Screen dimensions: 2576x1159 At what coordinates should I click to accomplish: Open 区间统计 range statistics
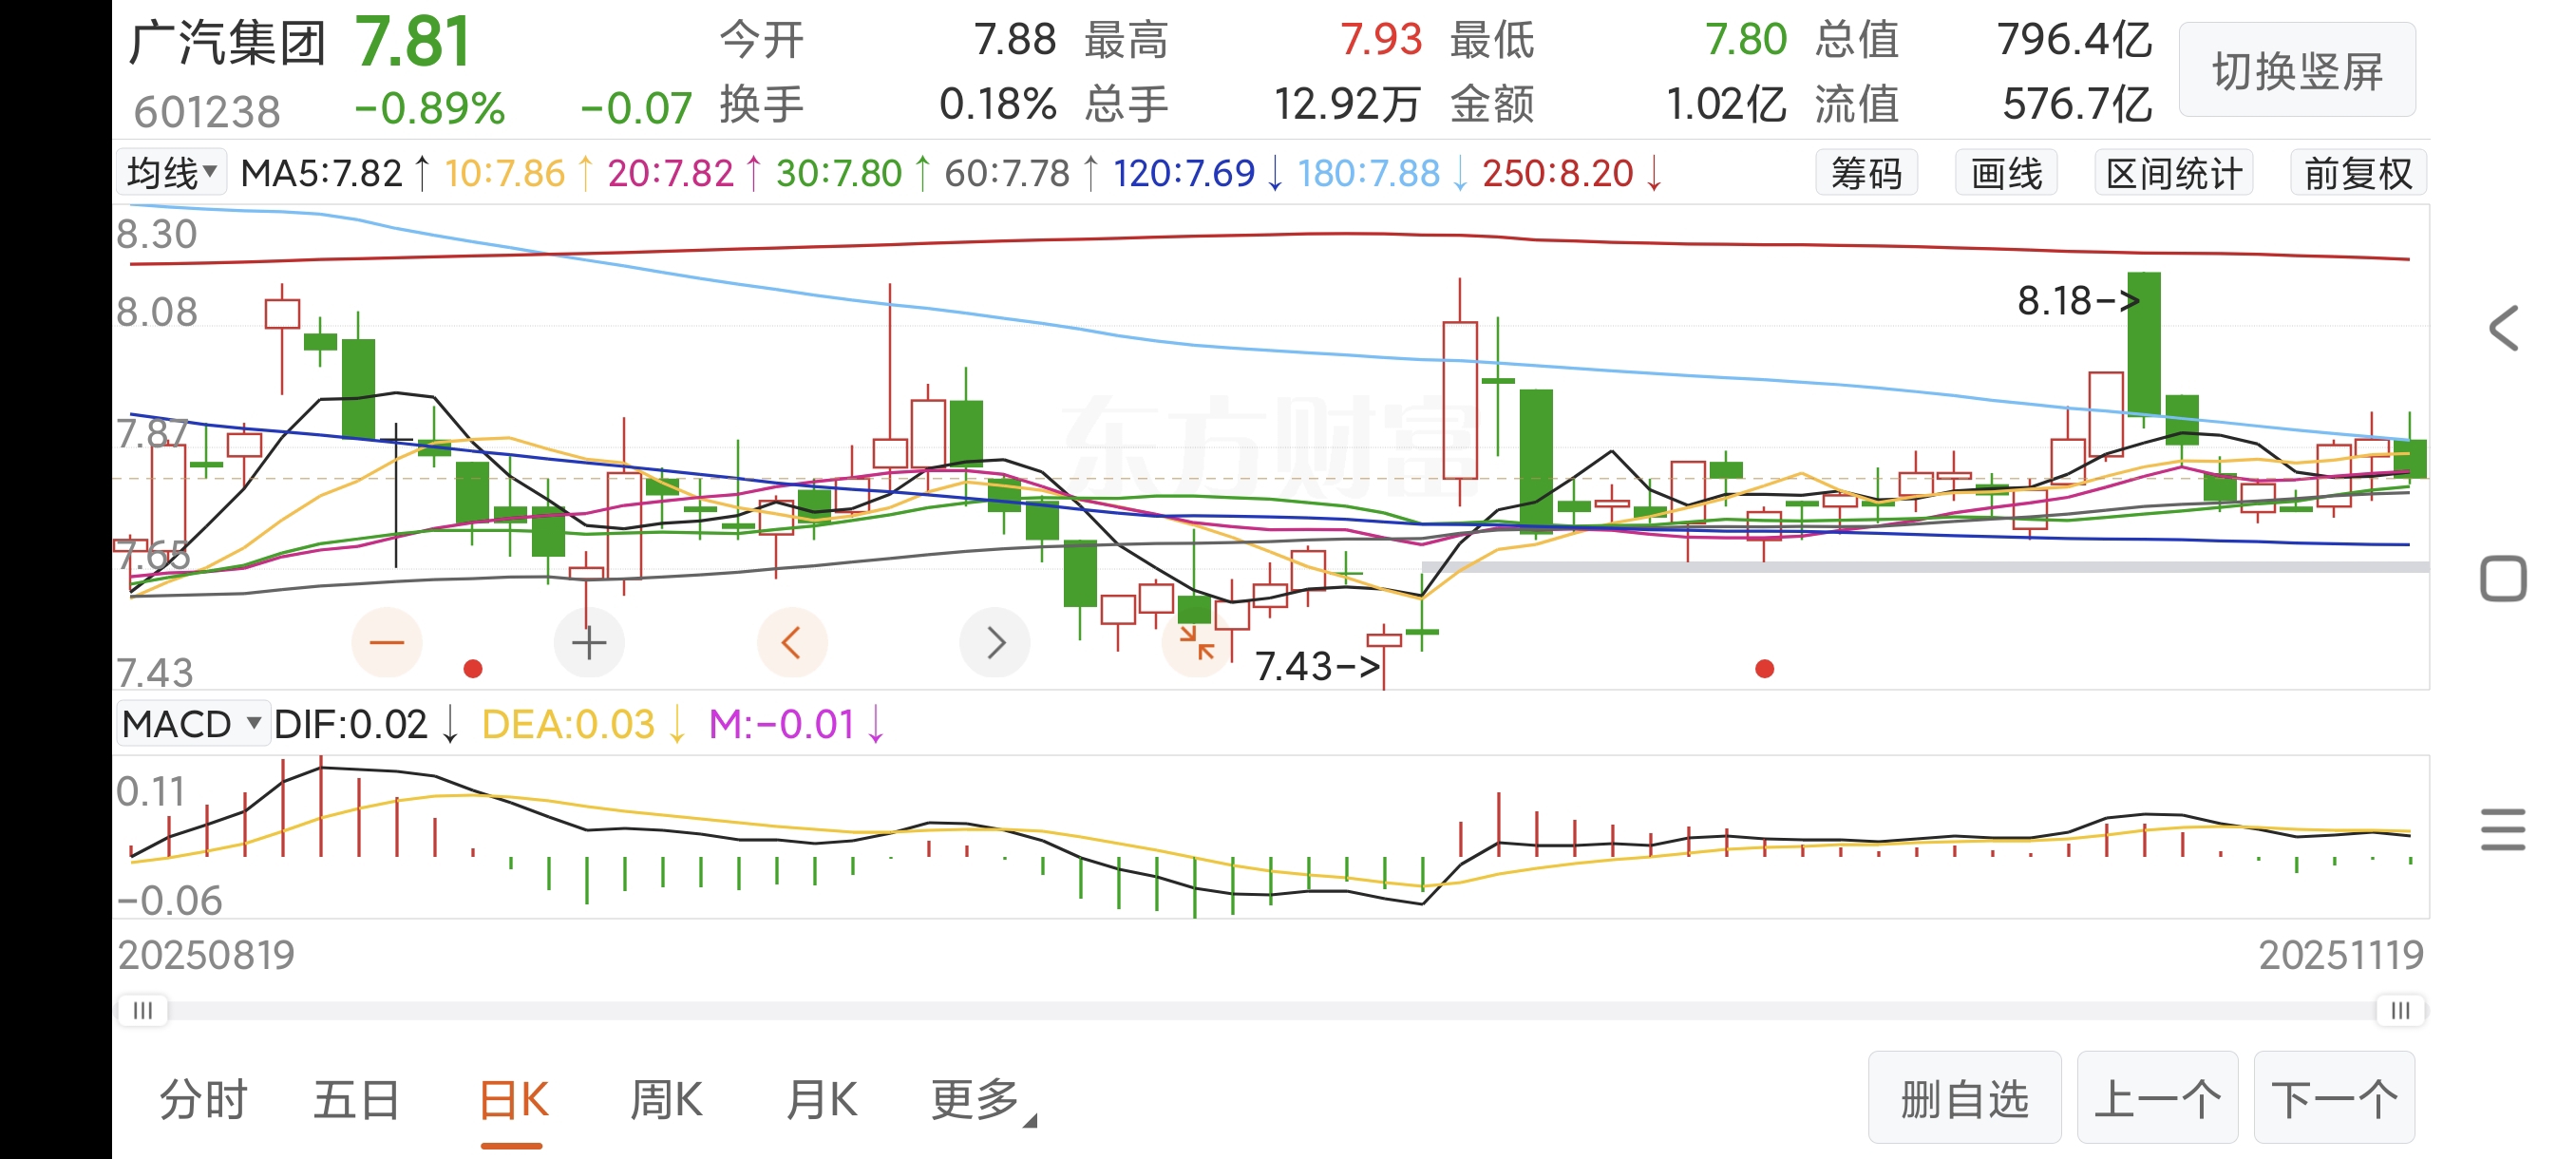[x=2173, y=174]
